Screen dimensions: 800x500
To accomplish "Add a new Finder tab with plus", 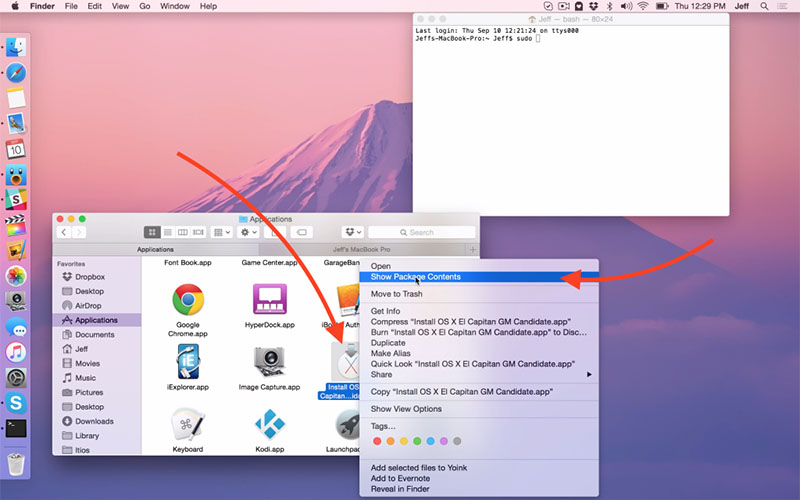I will (472, 249).
